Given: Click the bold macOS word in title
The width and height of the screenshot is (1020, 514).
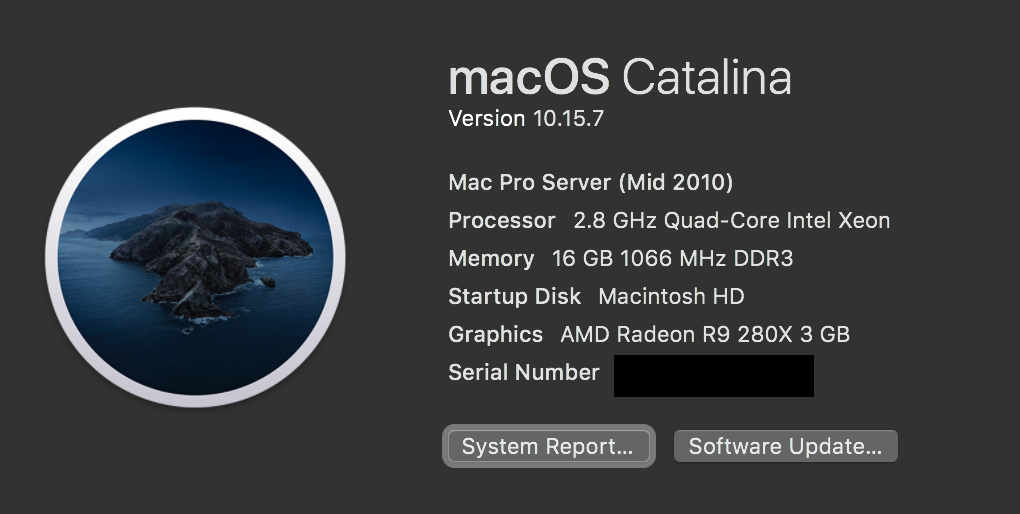Looking at the screenshot, I should point(529,77).
